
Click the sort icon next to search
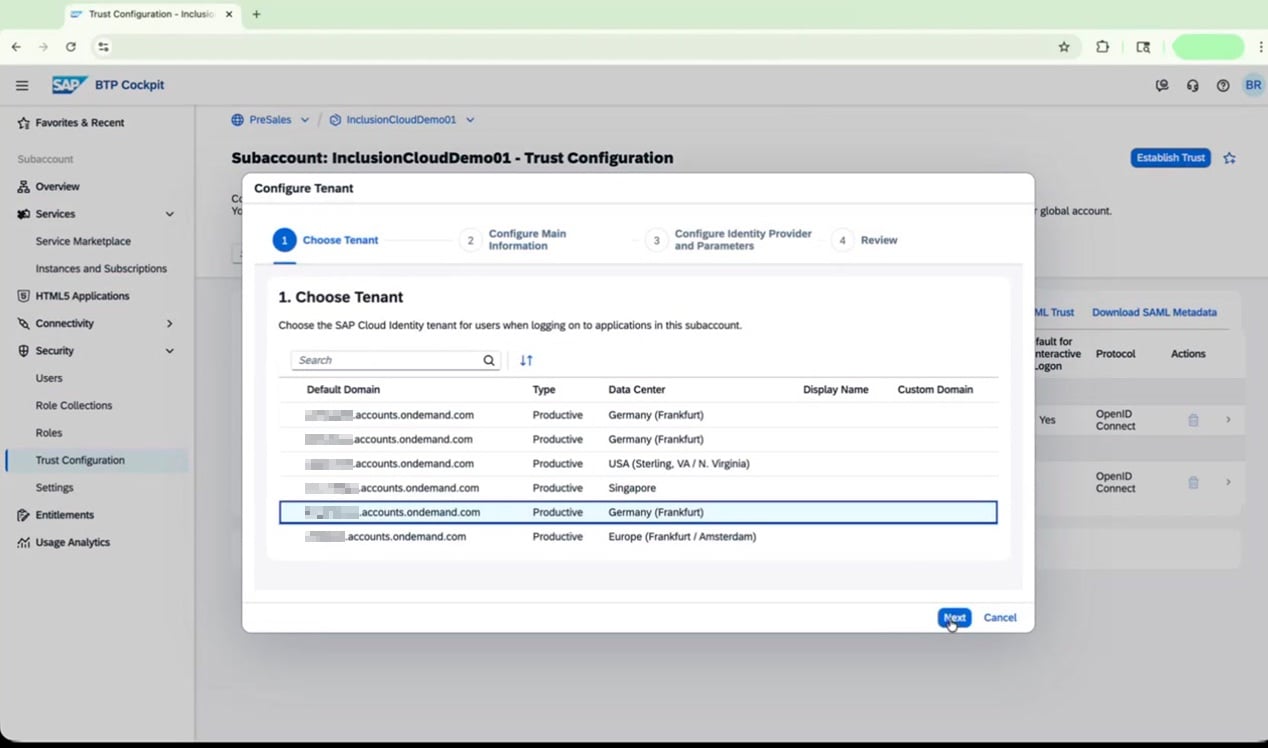tap(526, 360)
